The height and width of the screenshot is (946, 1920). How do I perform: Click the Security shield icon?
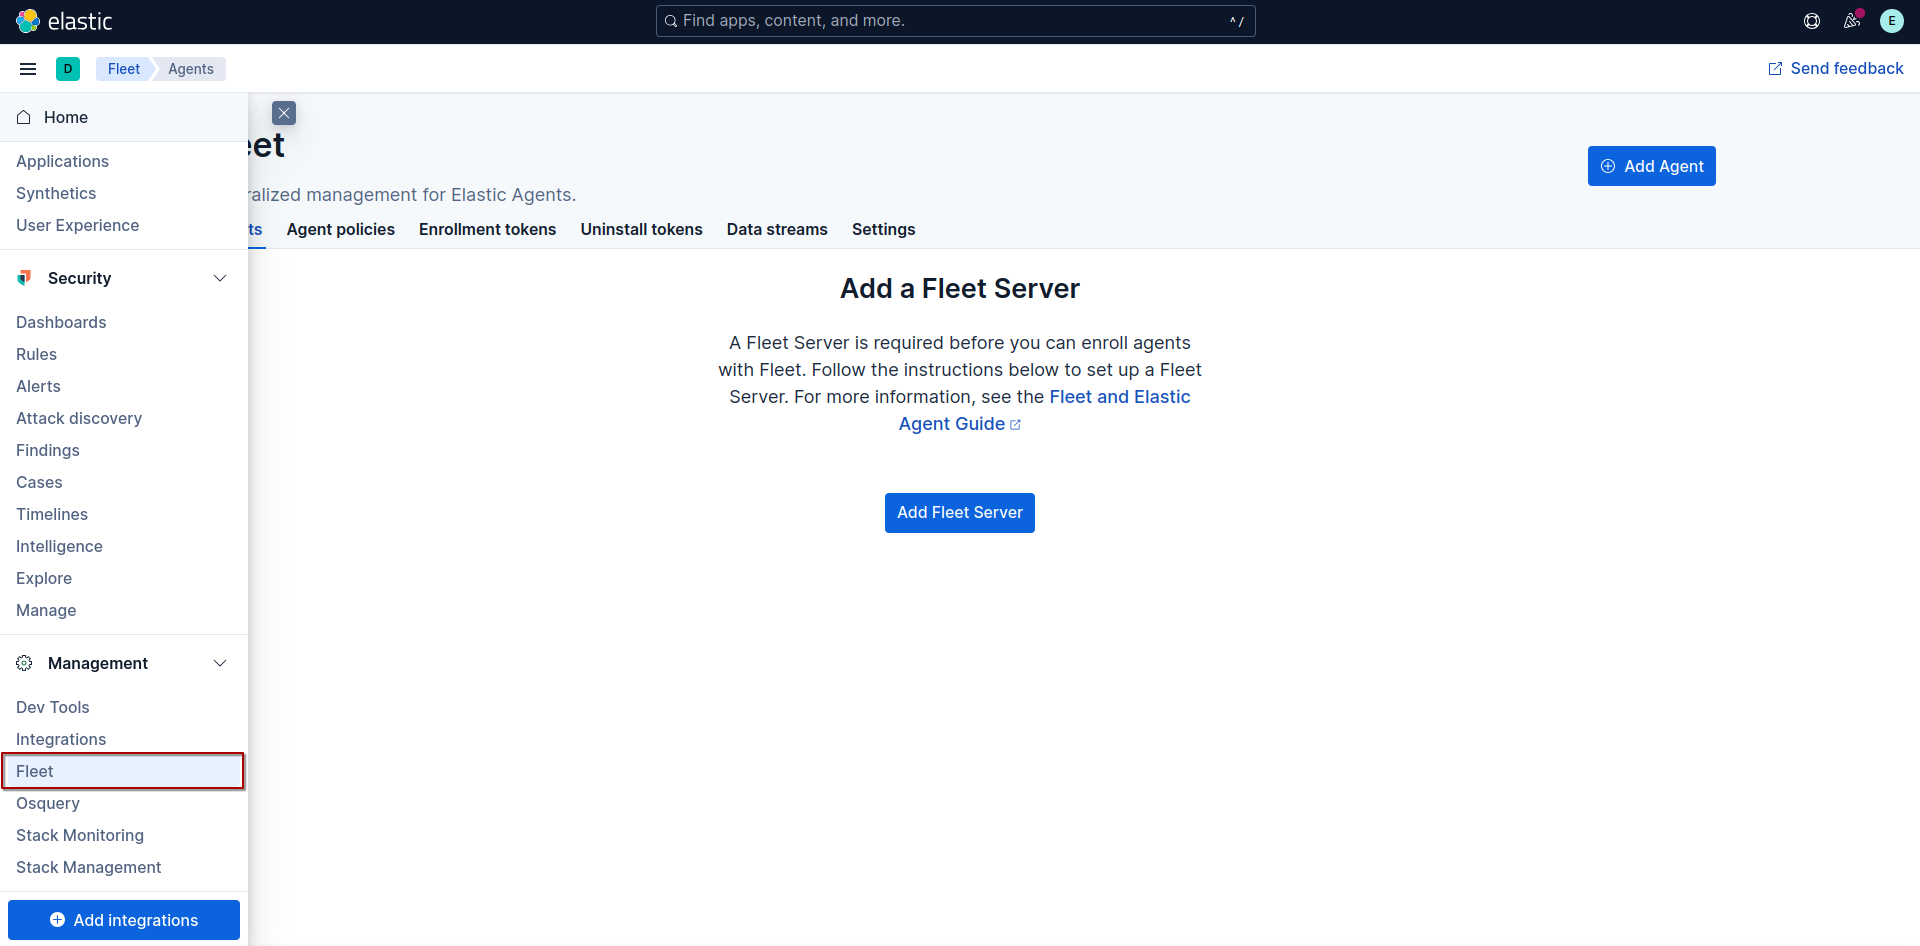coord(24,278)
